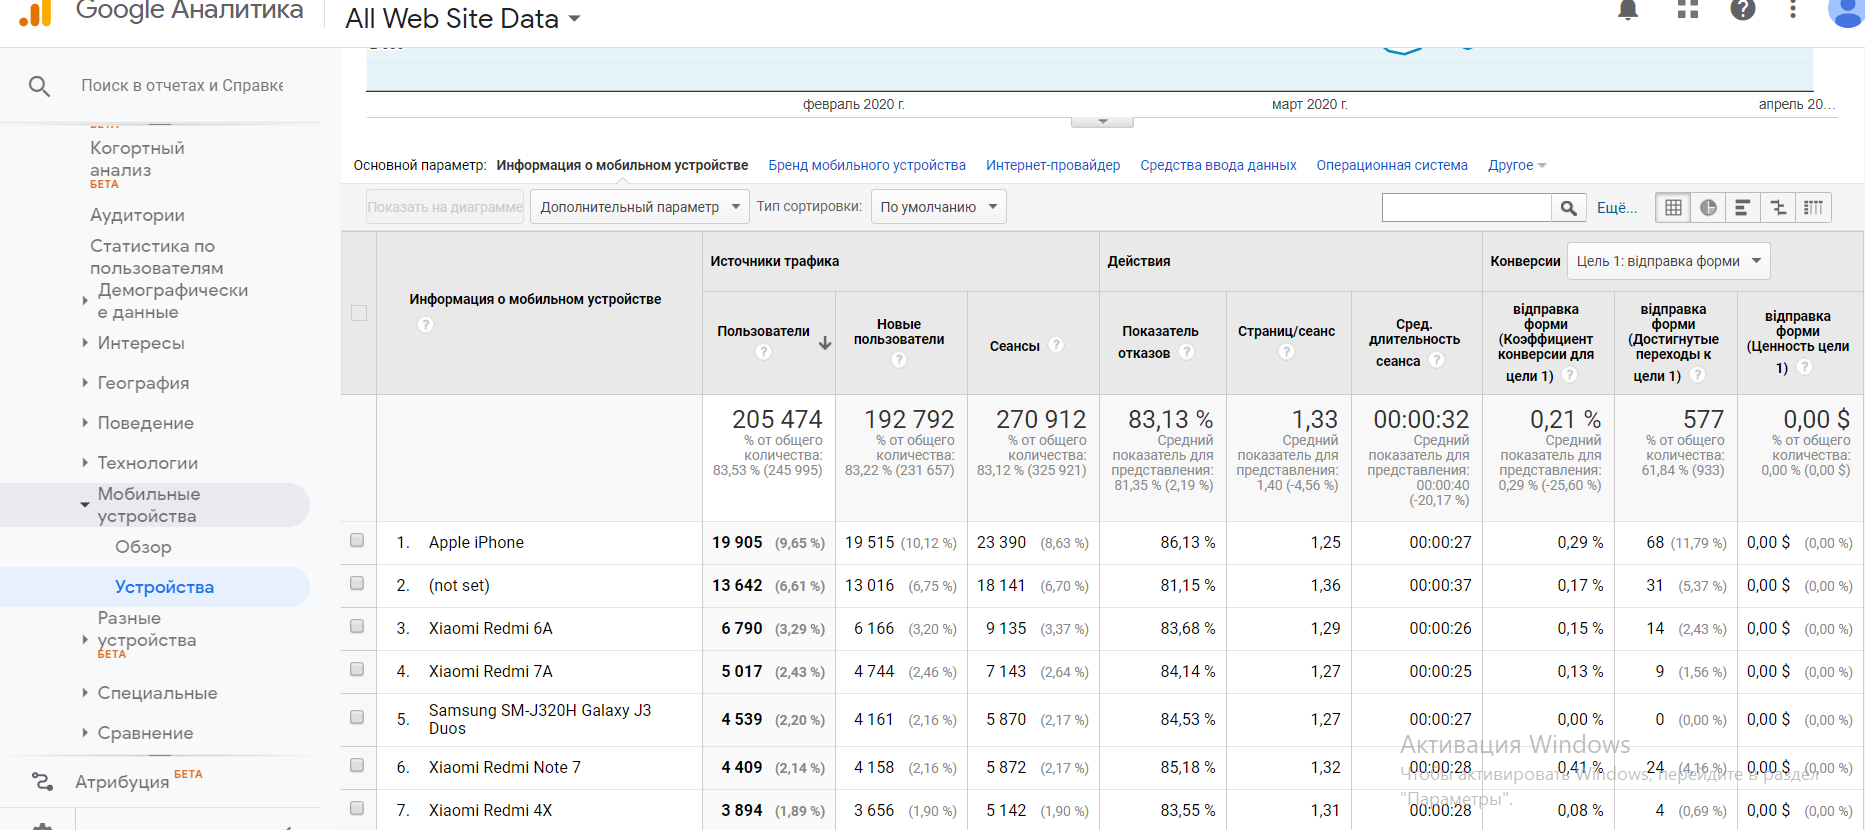
Task: Open notifications bell icon
Action: 1628,10
